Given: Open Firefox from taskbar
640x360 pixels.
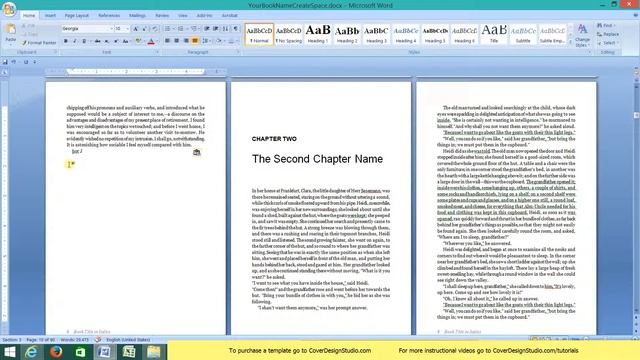Looking at the screenshot, I should [x=56, y=352].
